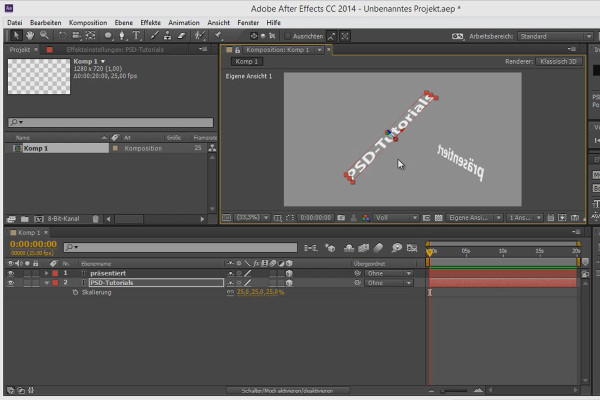Viewport: 600px width, 400px height.
Task: Select the Pan Behind anchor tool
Action: point(91,36)
